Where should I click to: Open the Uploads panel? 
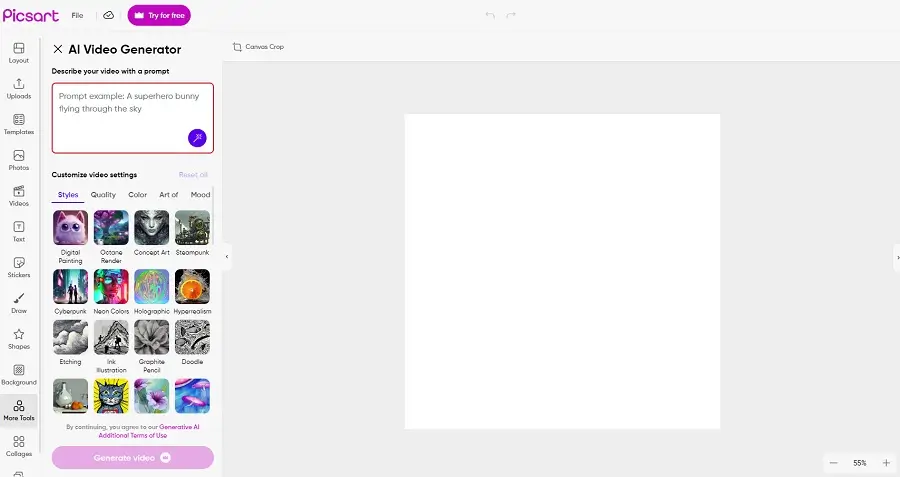tap(19, 89)
